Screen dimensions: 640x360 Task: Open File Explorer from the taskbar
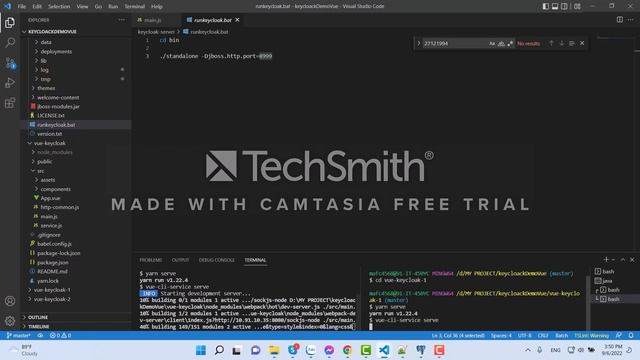coord(274,350)
